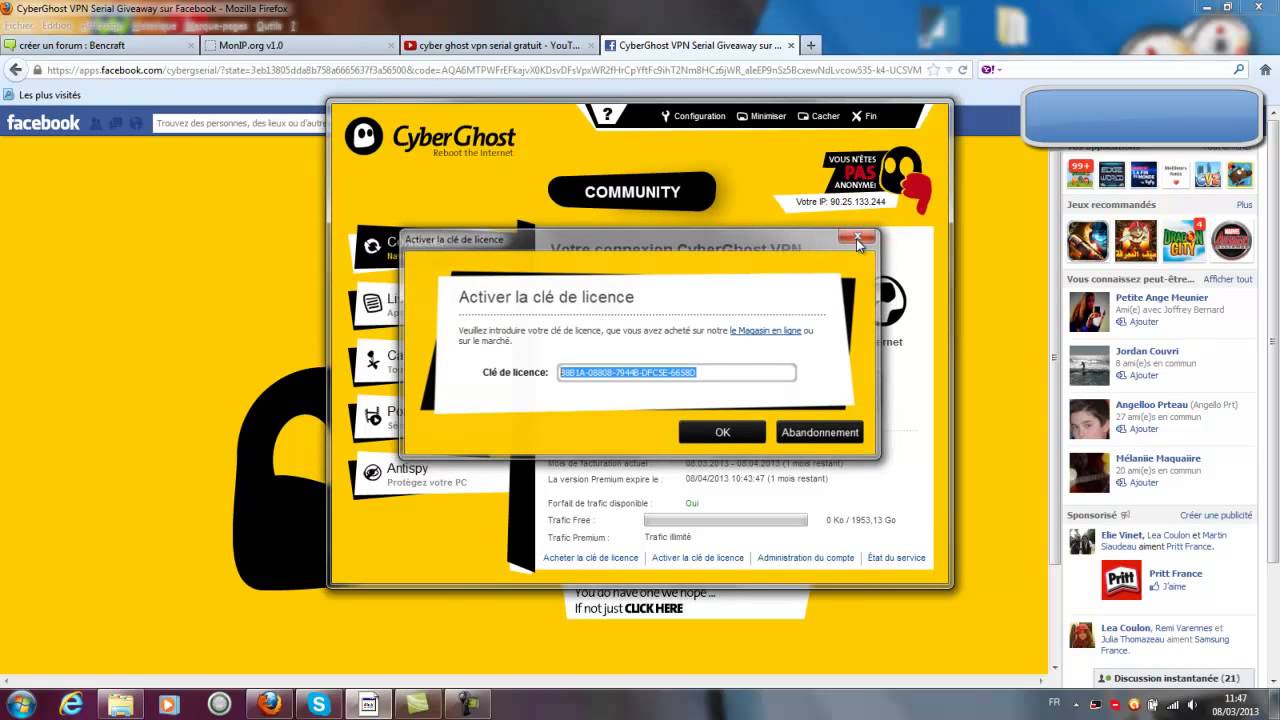Click the Abandonnement button
This screenshot has width=1280, height=720.
[820, 432]
